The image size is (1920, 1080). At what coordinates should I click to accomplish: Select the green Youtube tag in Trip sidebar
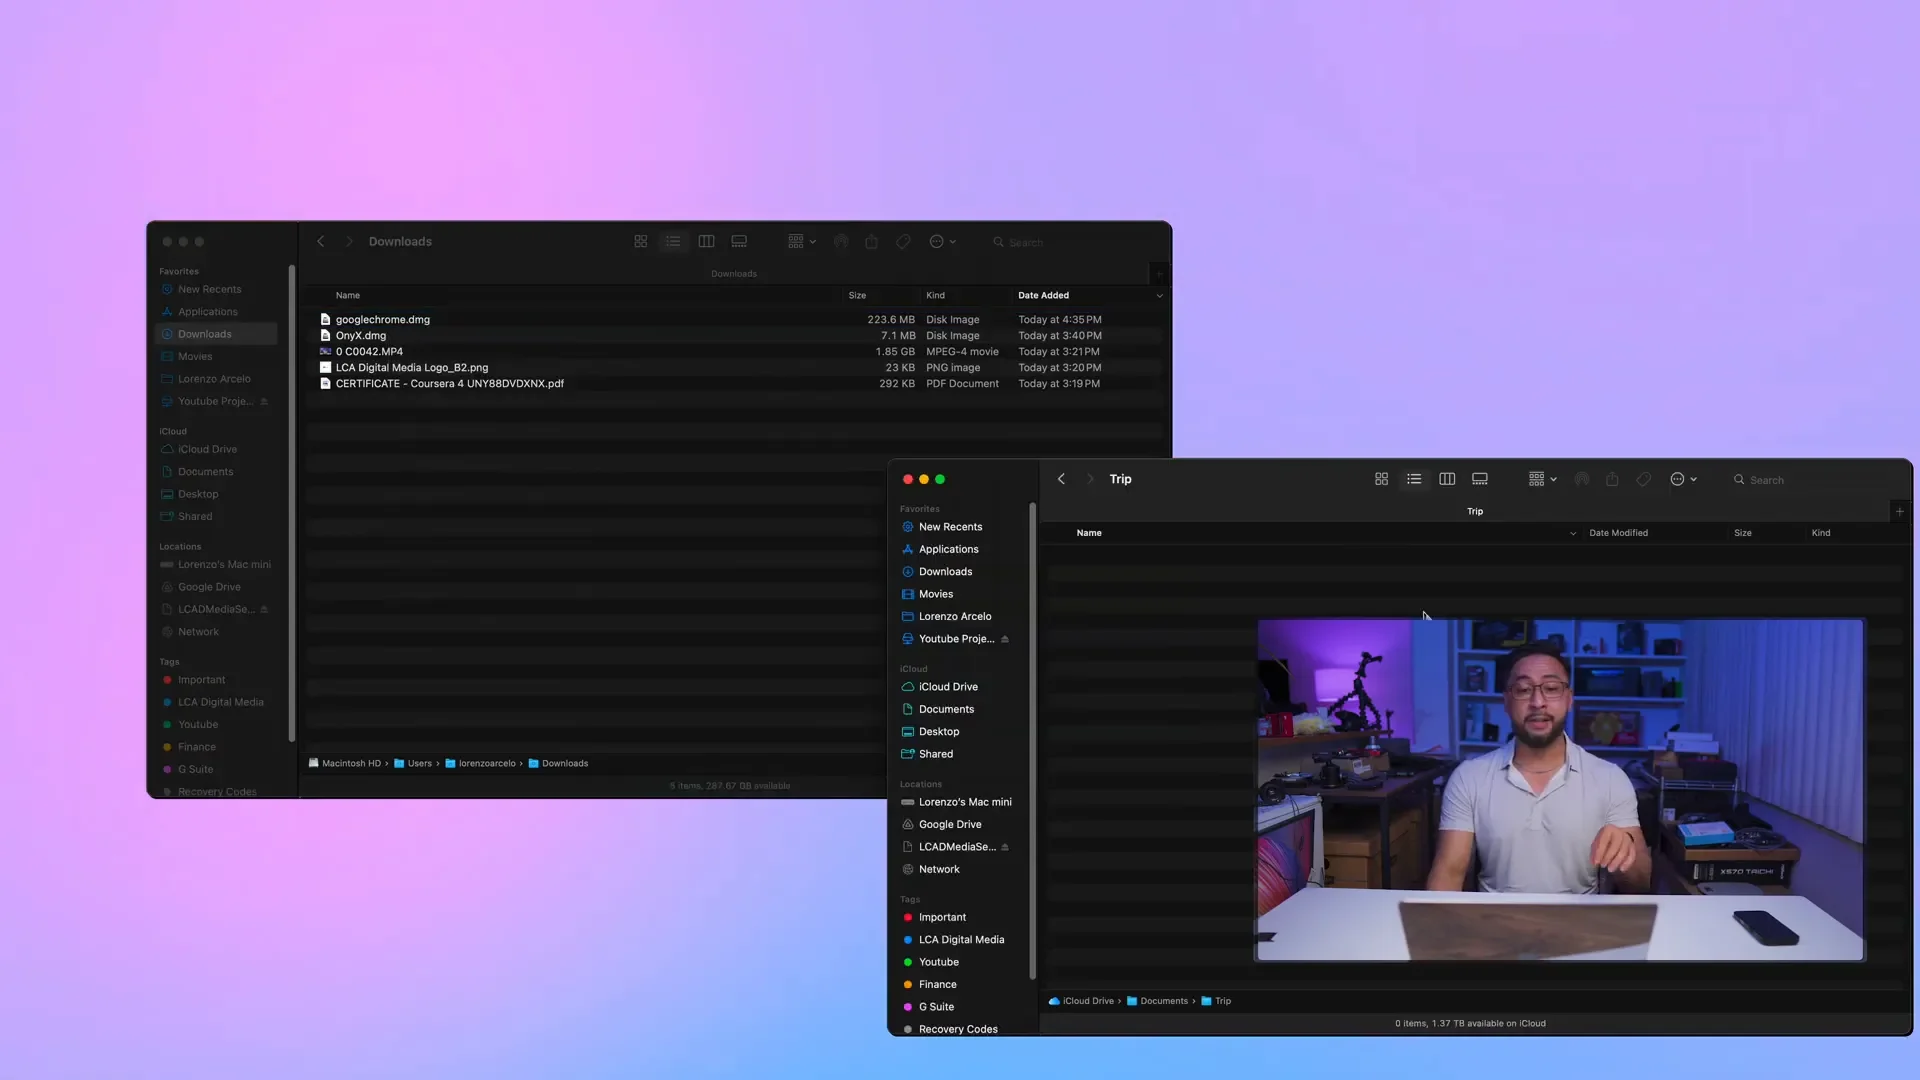tap(938, 962)
